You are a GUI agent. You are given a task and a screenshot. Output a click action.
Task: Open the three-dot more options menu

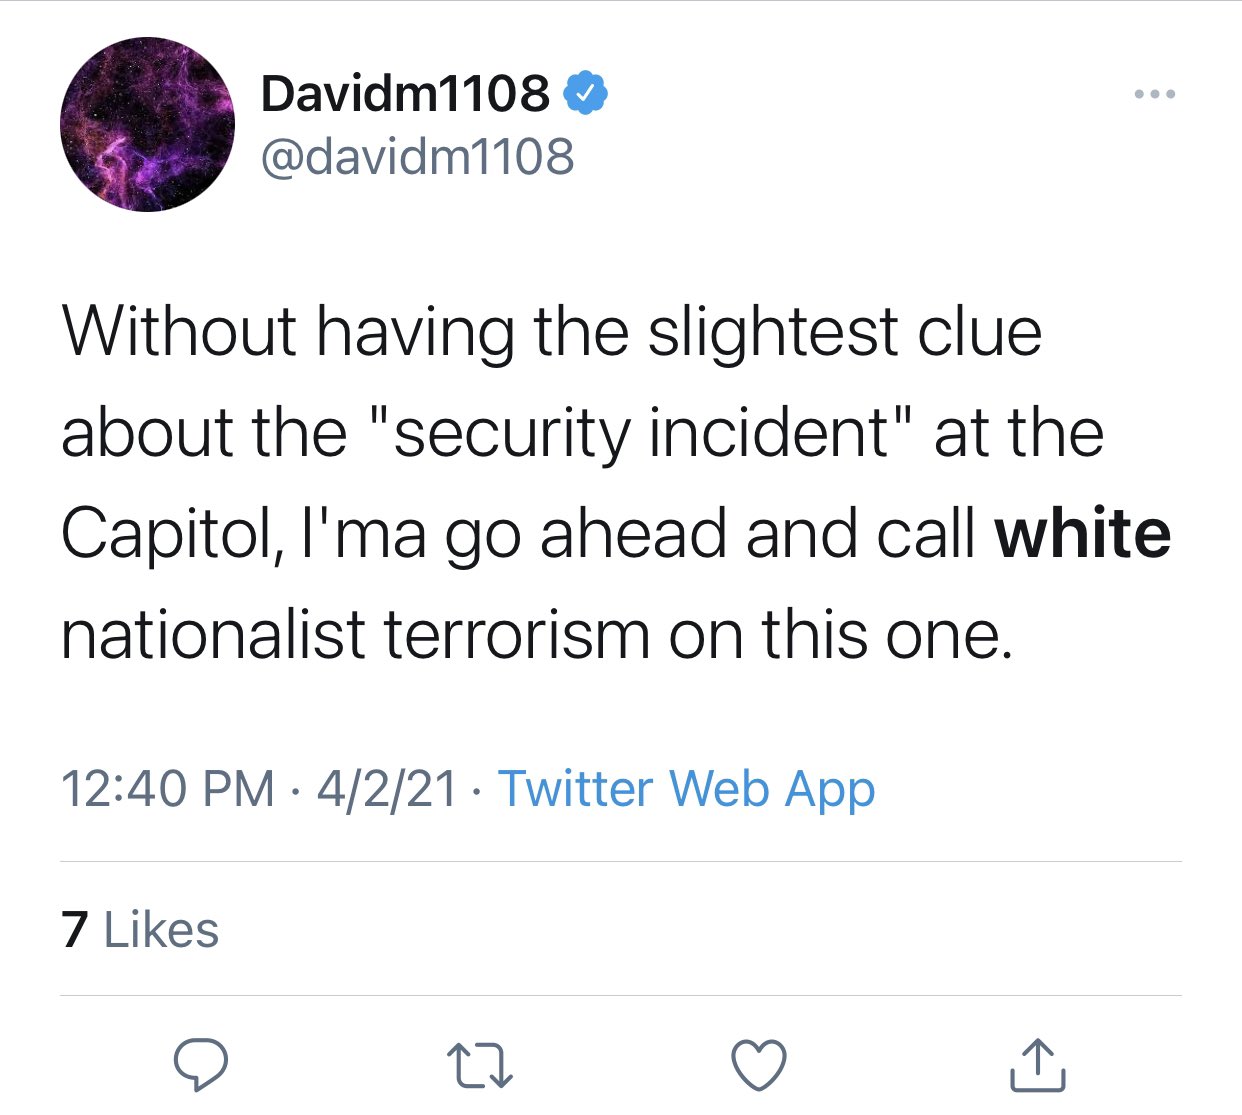coord(1155,95)
